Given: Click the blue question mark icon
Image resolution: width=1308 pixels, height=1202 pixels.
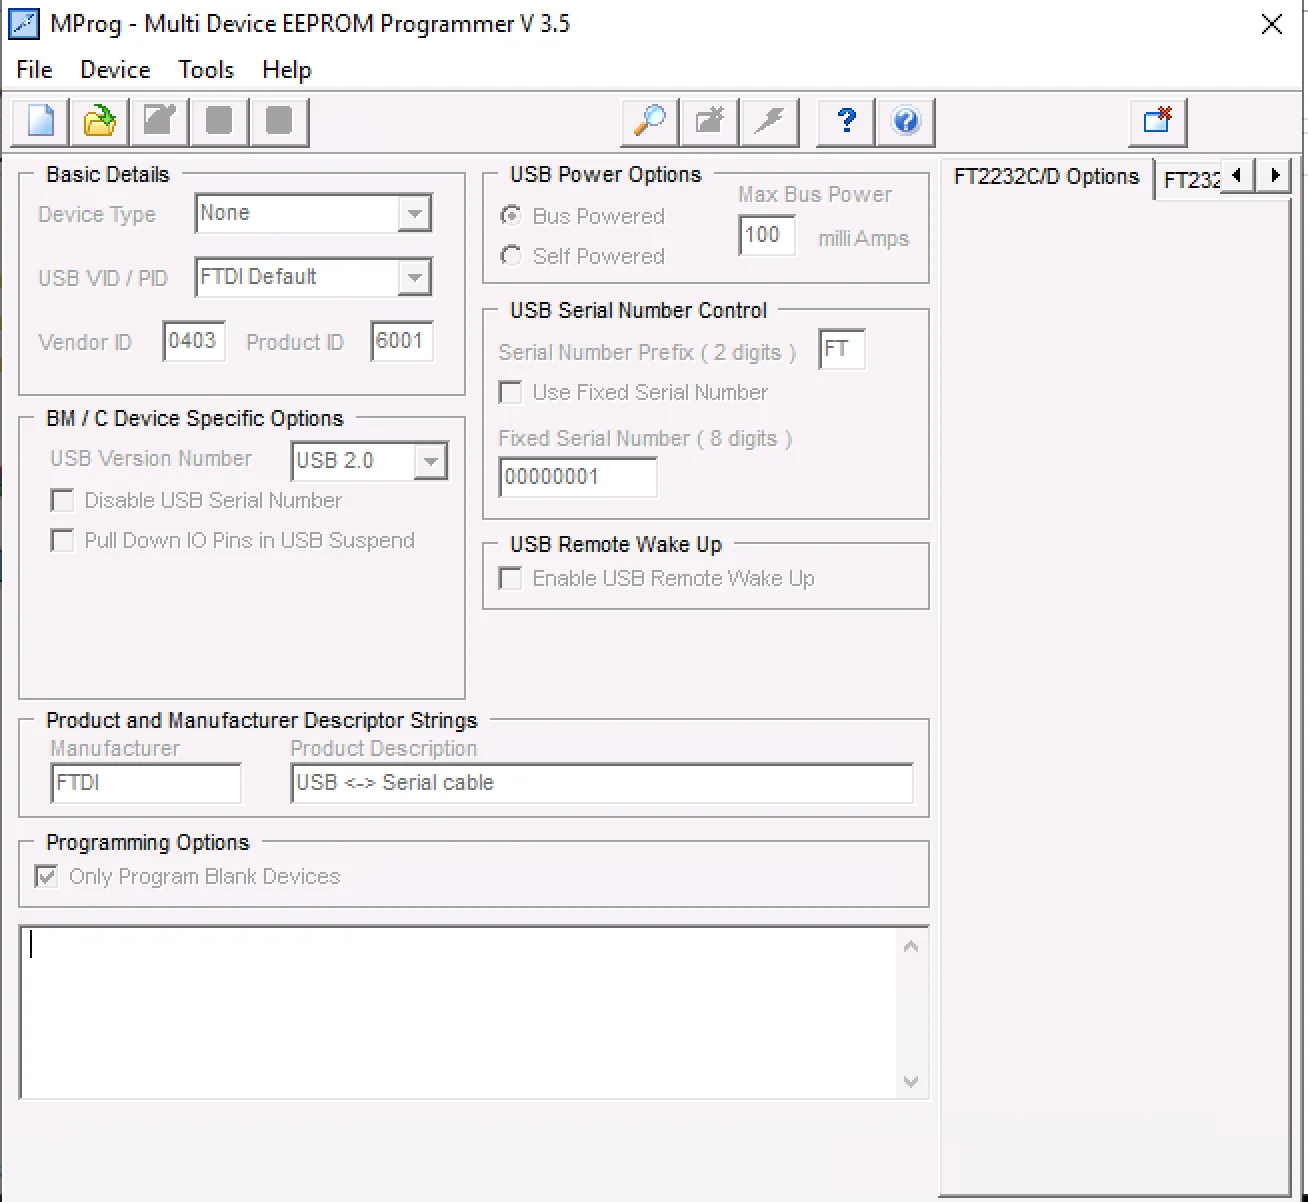Looking at the screenshot, I should tap(846, 122).
